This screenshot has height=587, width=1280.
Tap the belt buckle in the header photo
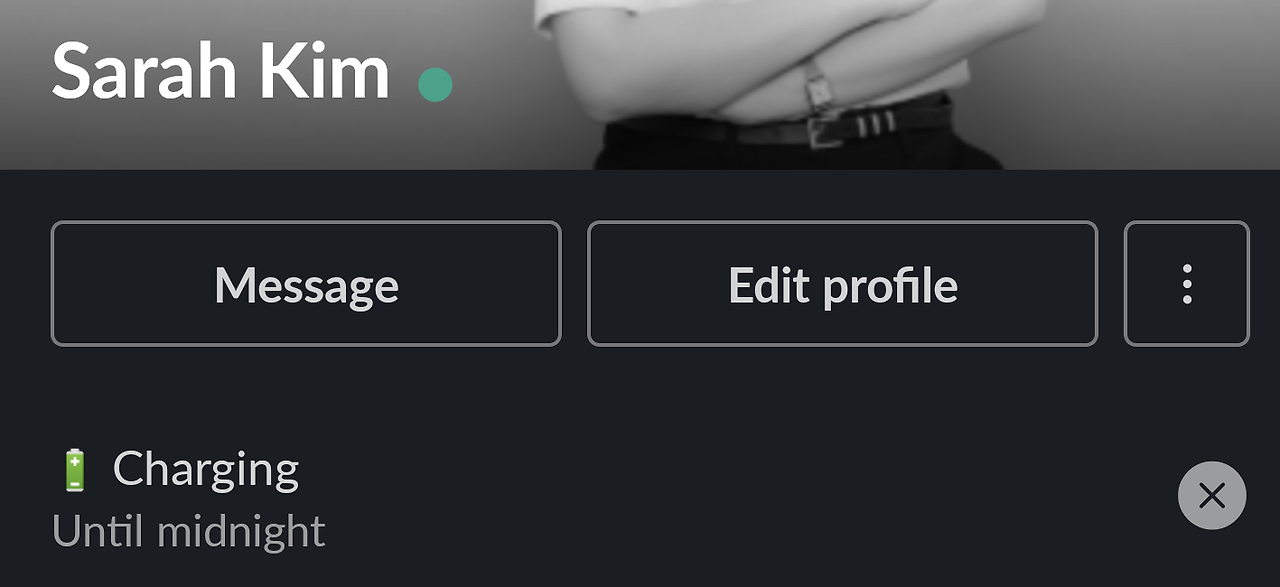[x=828, y=129]
